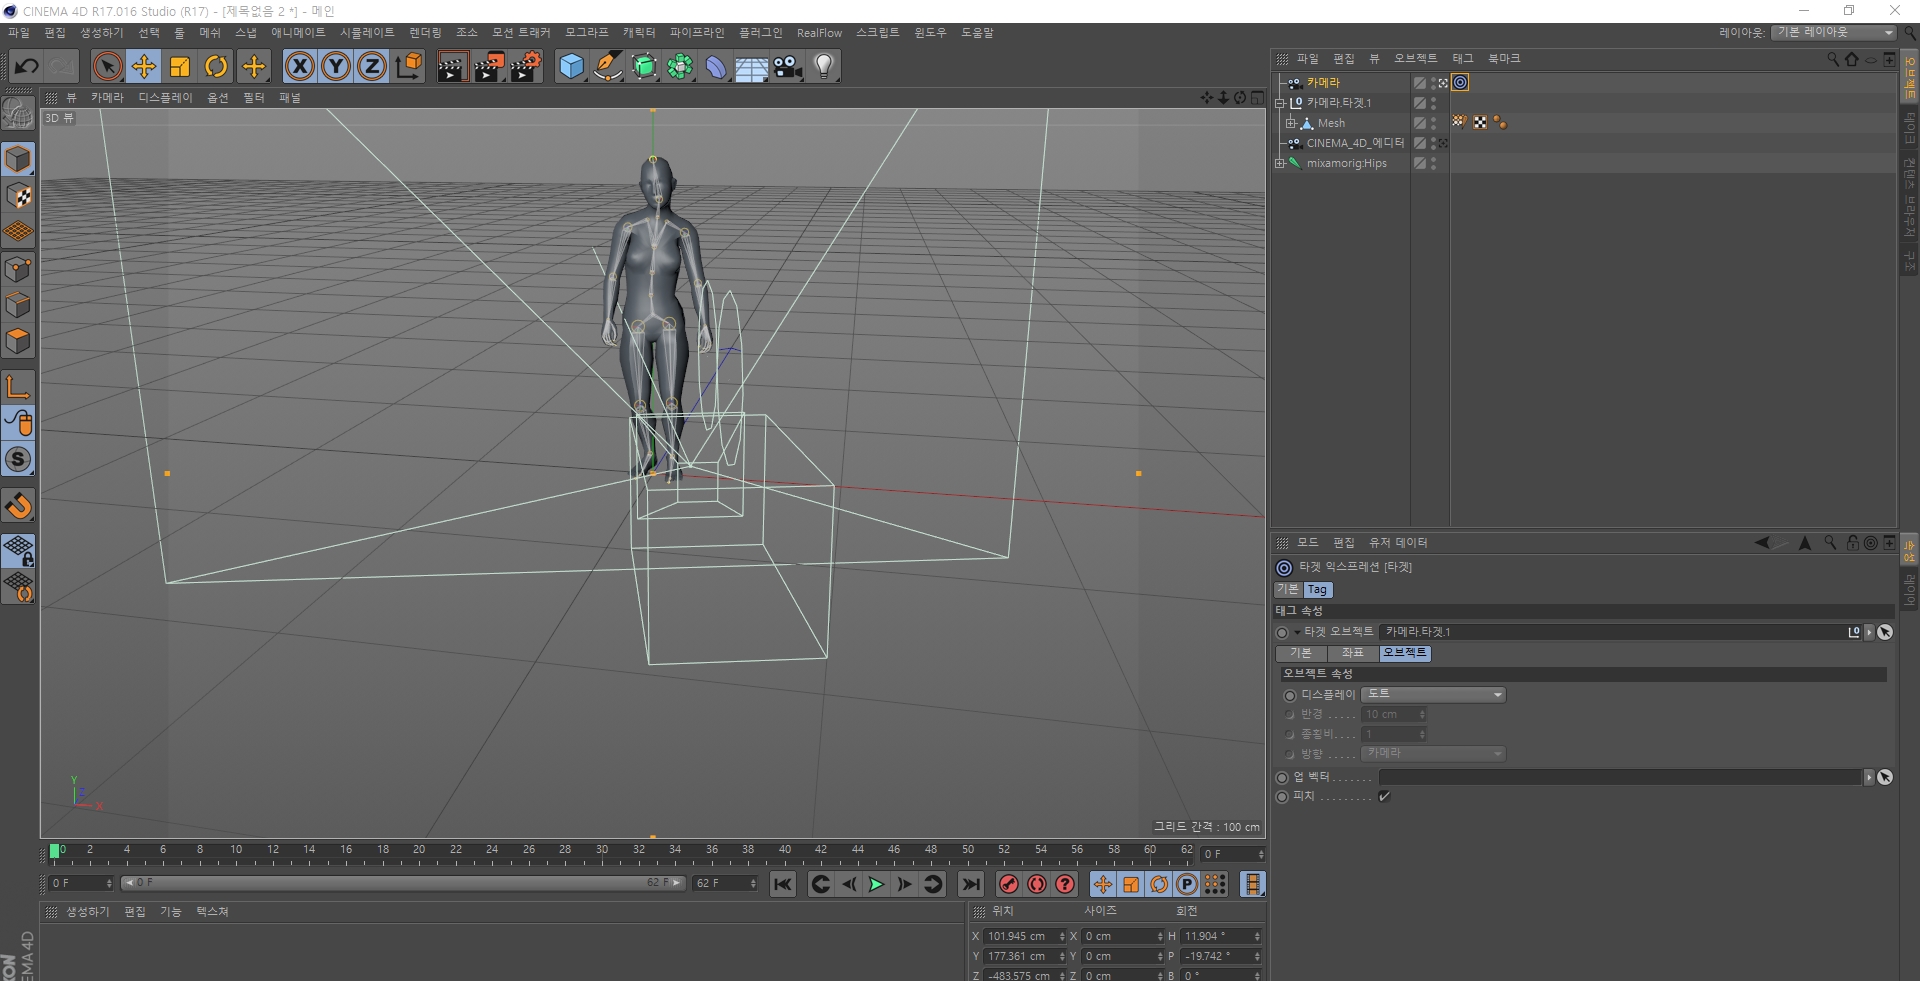The width and height of the screenshot is (1920, 981).
Task: Expand the mixamorig:Hips tree node
Action: click(1279, 163)
